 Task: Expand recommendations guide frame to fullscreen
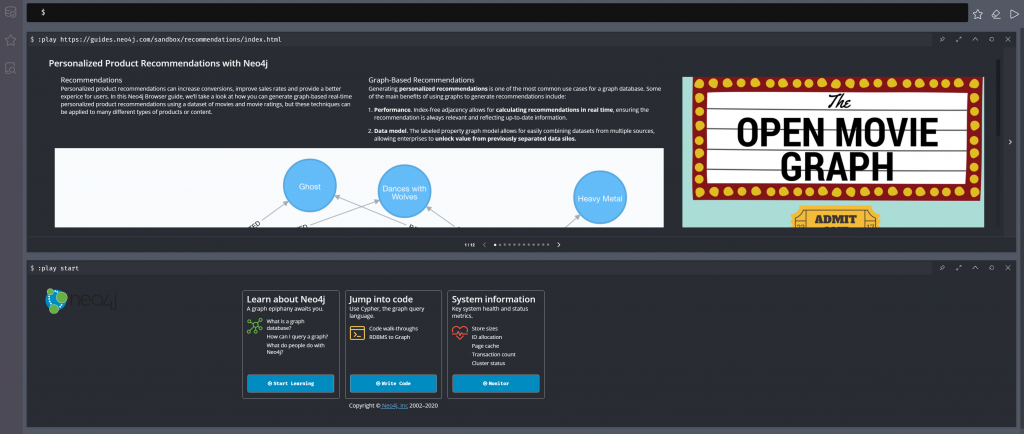(959, 39)
